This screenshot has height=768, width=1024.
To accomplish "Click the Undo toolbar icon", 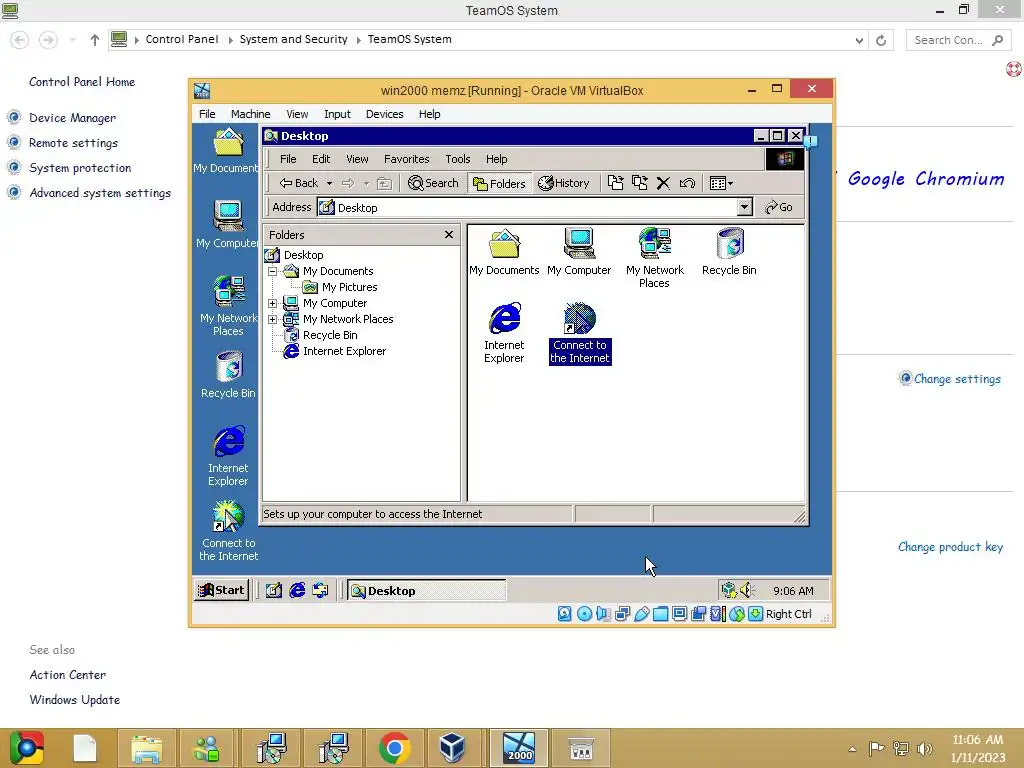I will click(687, 184).
